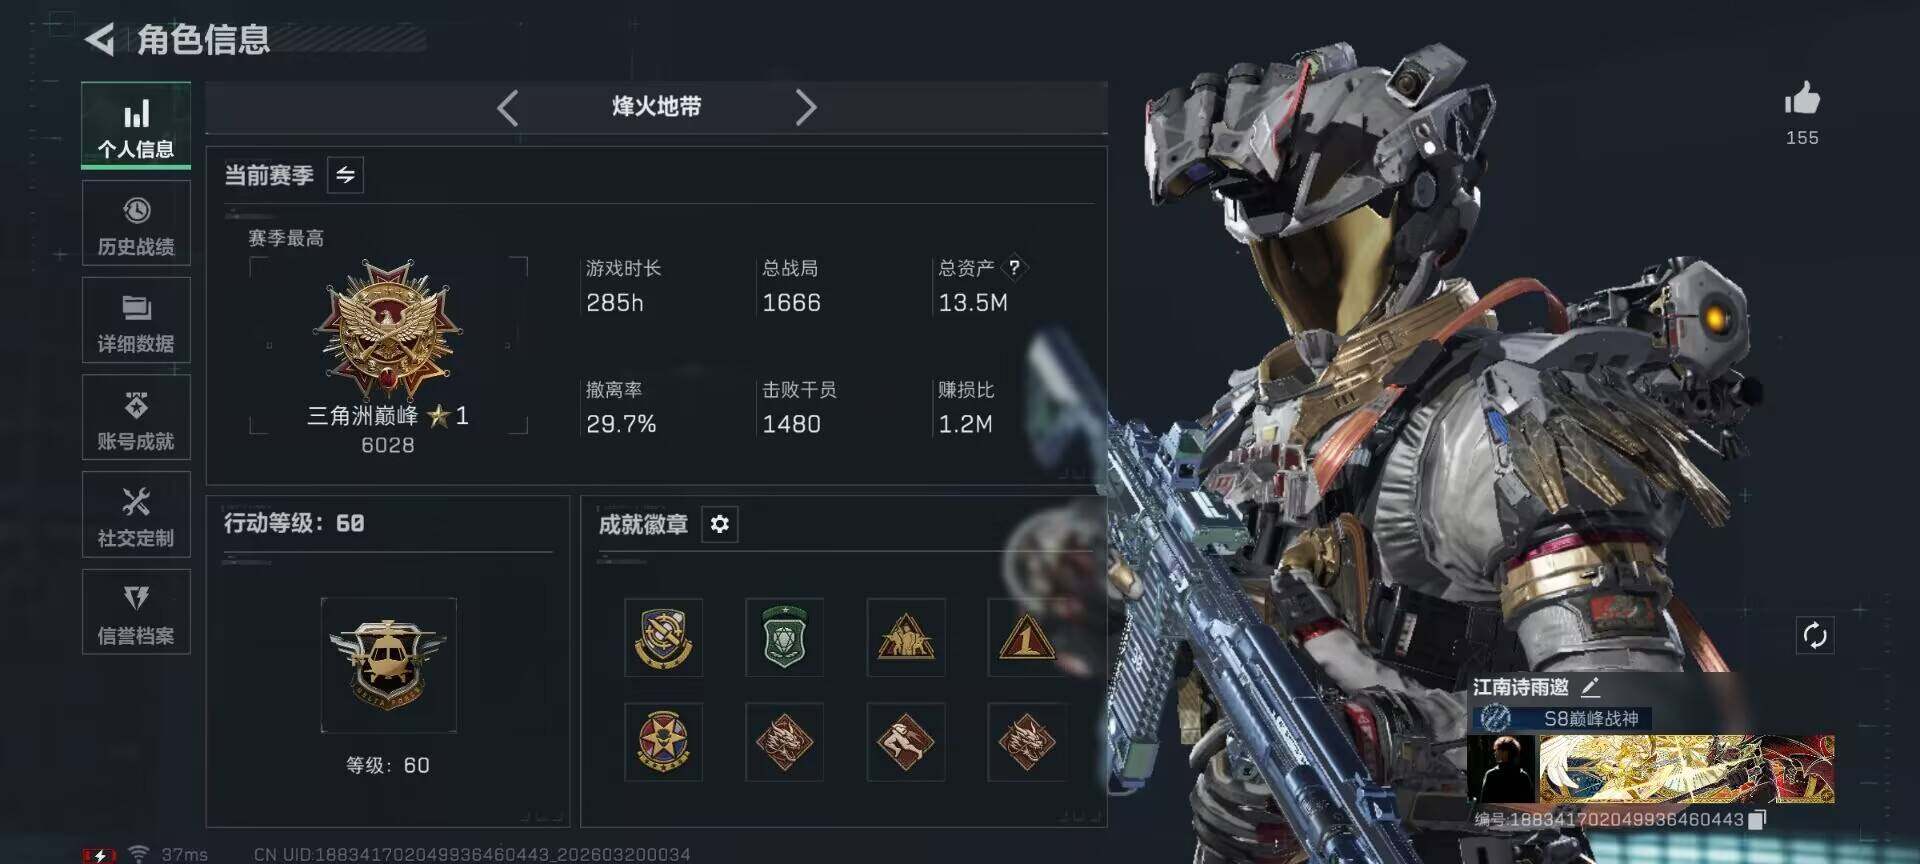Switch to the next mode with right chevron
Image resolution: width=1920 pixels, height=864 pixels.
(x=806, y=107)
